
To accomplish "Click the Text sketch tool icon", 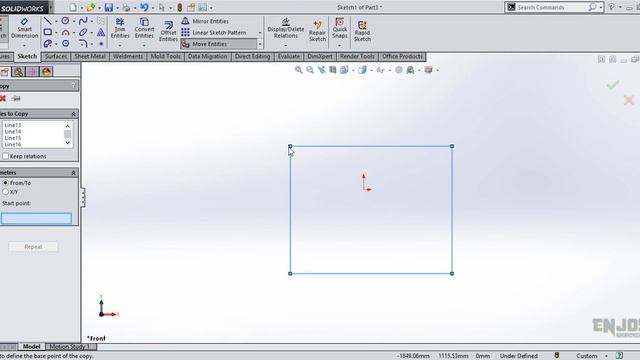I will (x=101, y=32).
